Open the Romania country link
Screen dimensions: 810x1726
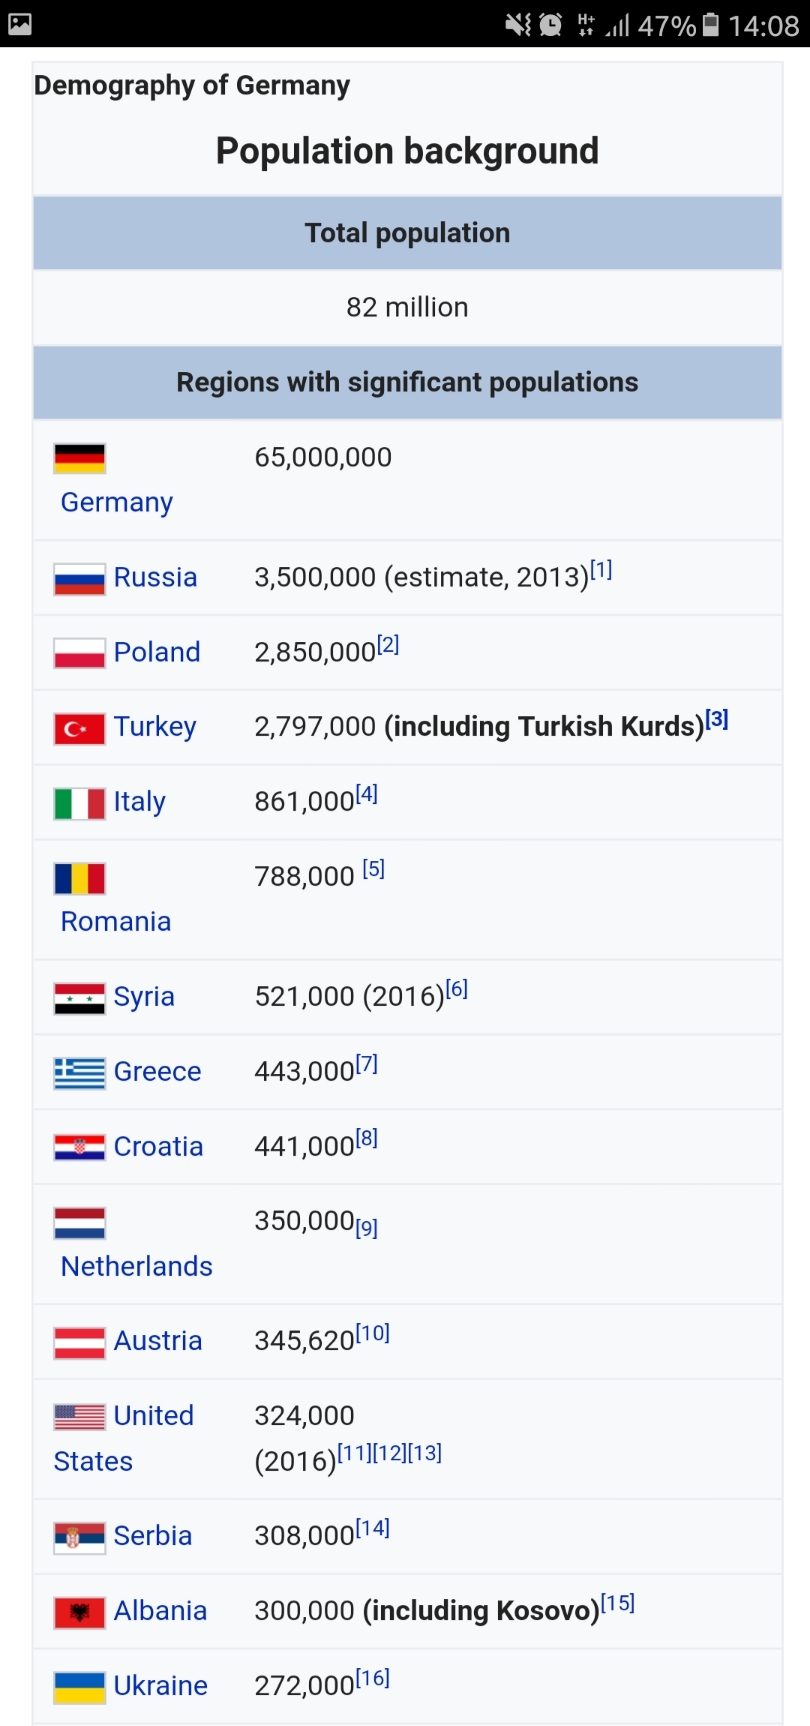tap(116, 921)
